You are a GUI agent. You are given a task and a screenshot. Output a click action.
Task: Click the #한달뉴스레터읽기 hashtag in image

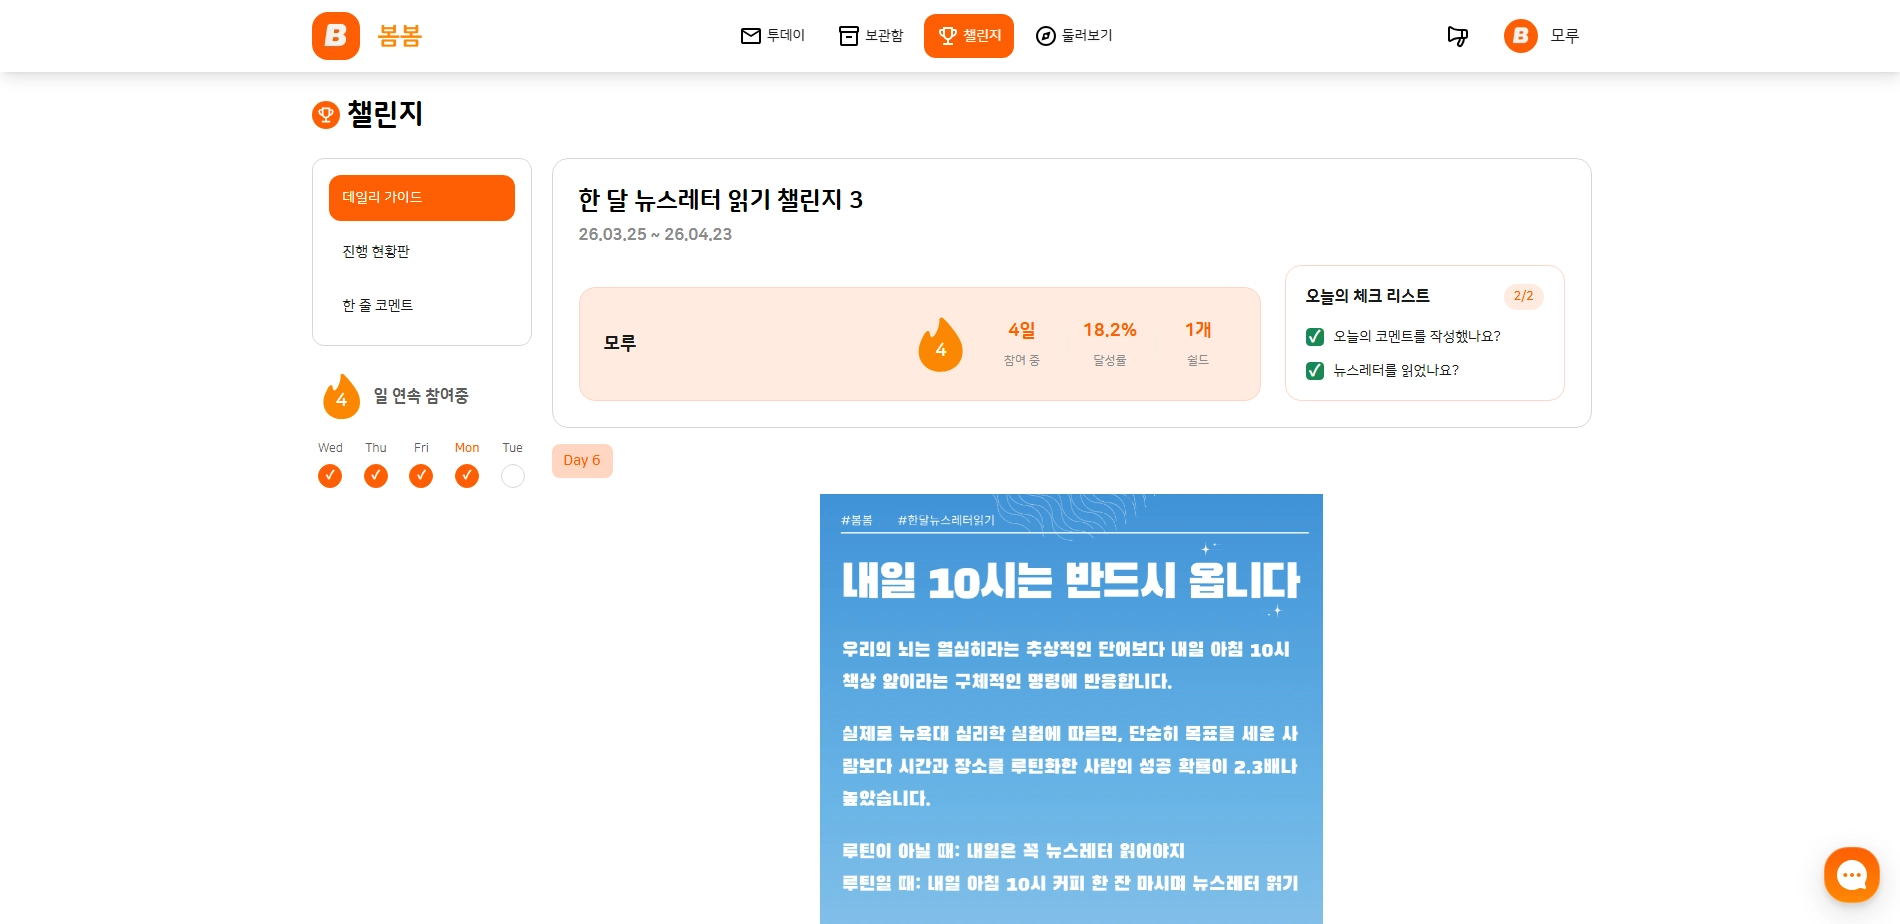[x=946, y=521]
